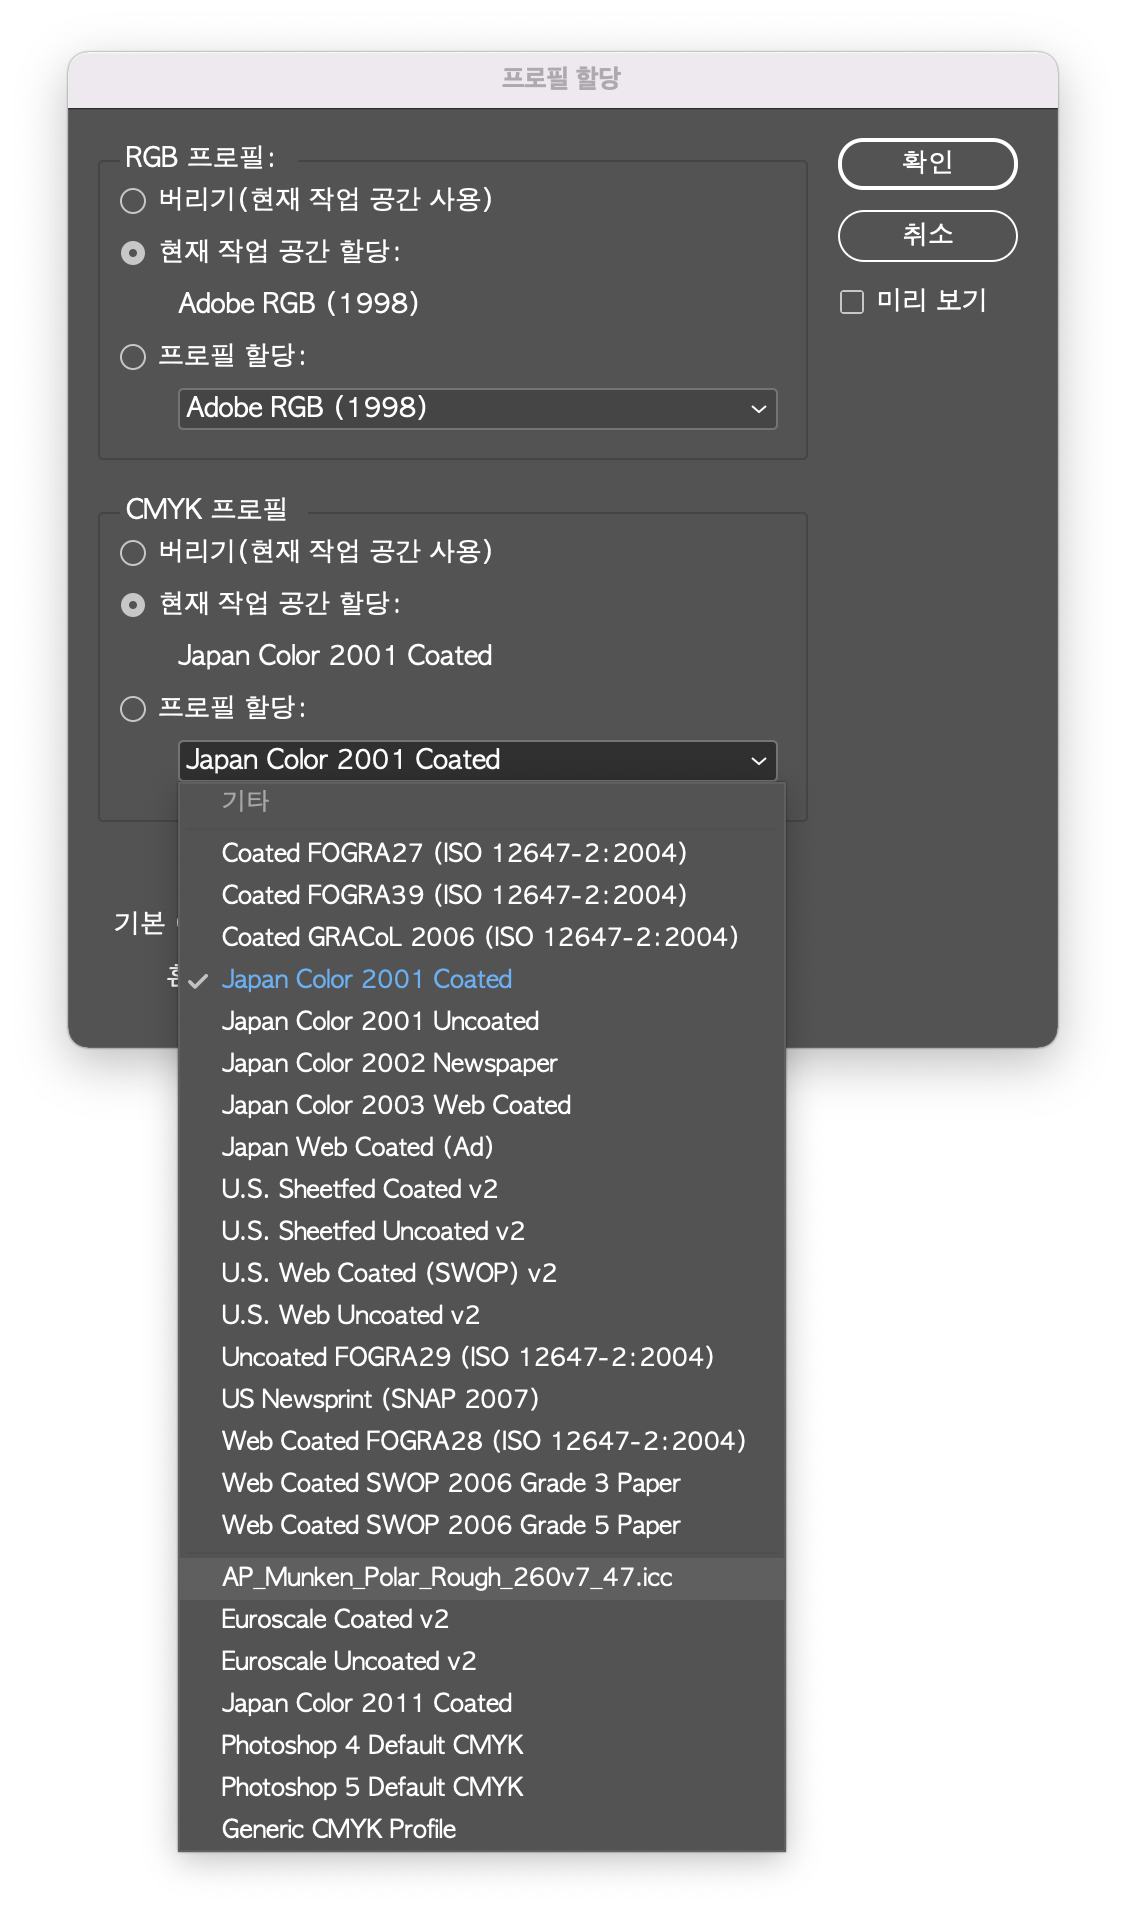The width and height of the screenshot is (1126, 1906).
Task: Choose U.S. Web Uncoated v2
Action: pyautogui.click(x=482, y=1315)
